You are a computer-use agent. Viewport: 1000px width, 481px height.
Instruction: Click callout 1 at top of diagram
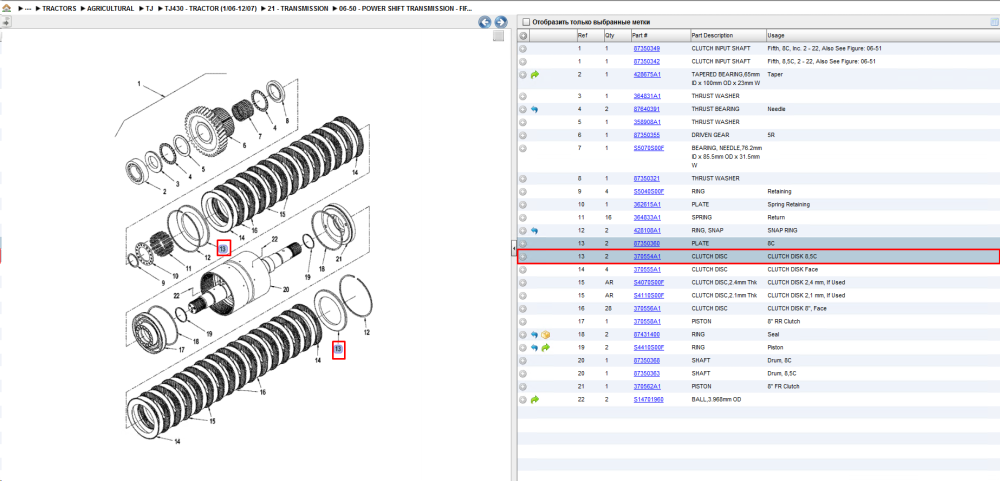pos(138,84)
